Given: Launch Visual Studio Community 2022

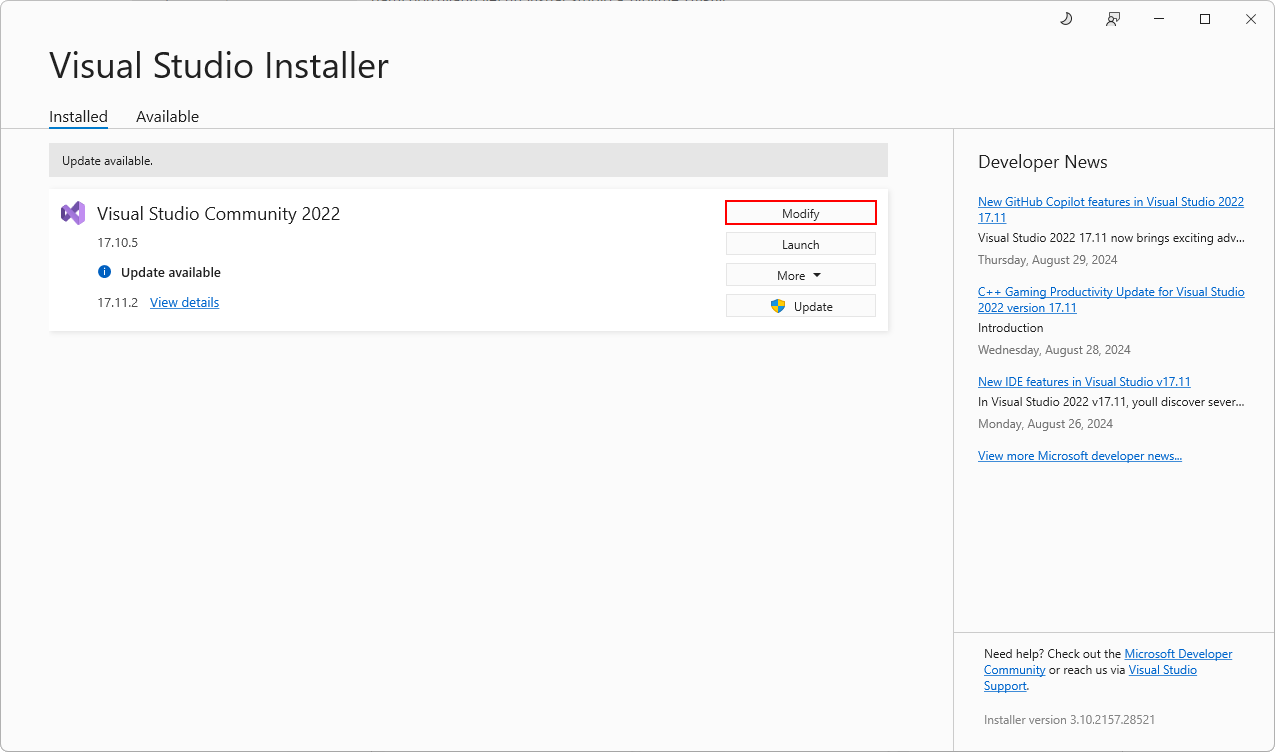Looking at the screenshot, I should (x=800, y=243).
